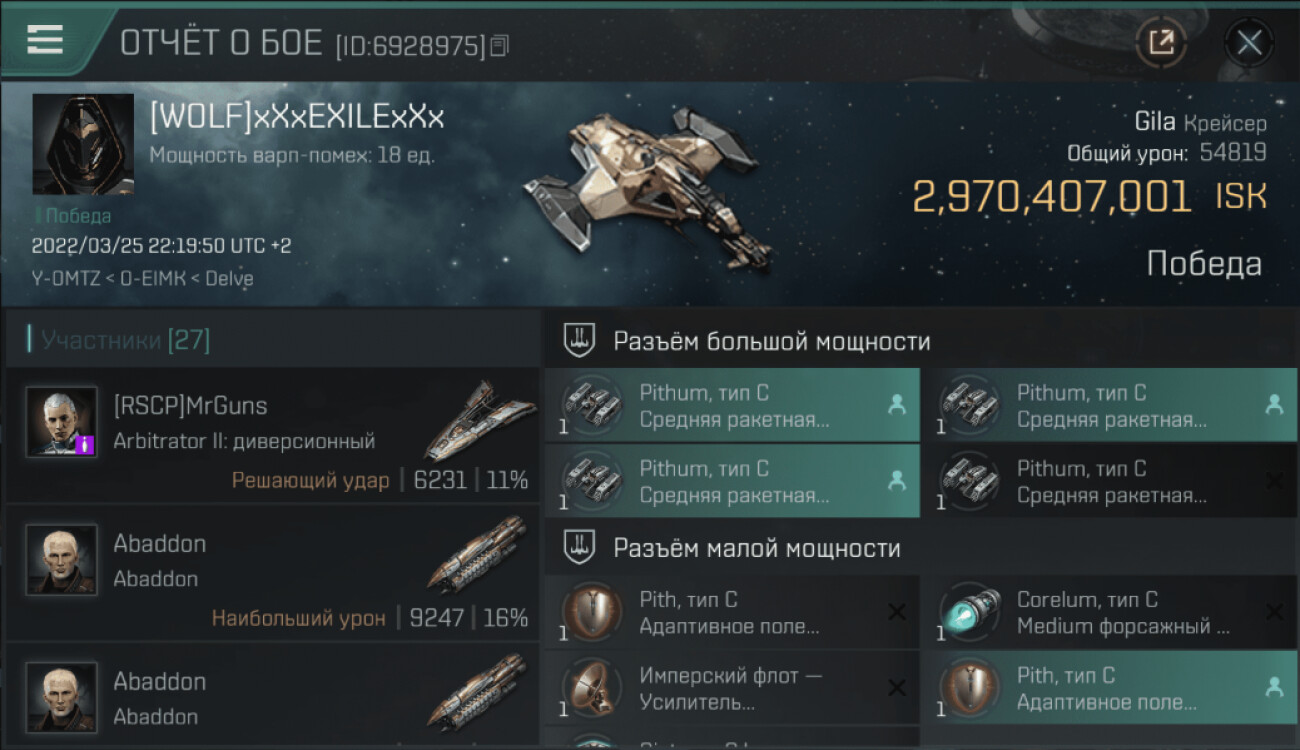Open xXxEXILExXx pilot portrait

click(x=83, y=144)
